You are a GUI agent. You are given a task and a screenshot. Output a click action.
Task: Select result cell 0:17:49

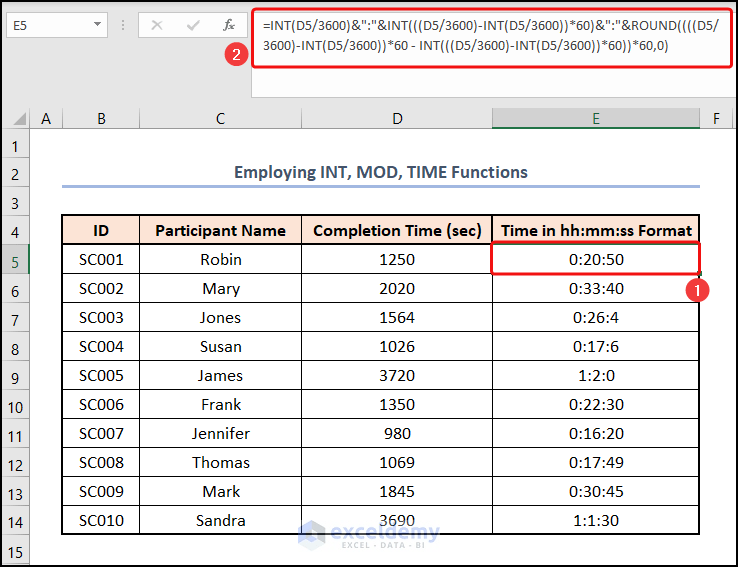[596, 463]
